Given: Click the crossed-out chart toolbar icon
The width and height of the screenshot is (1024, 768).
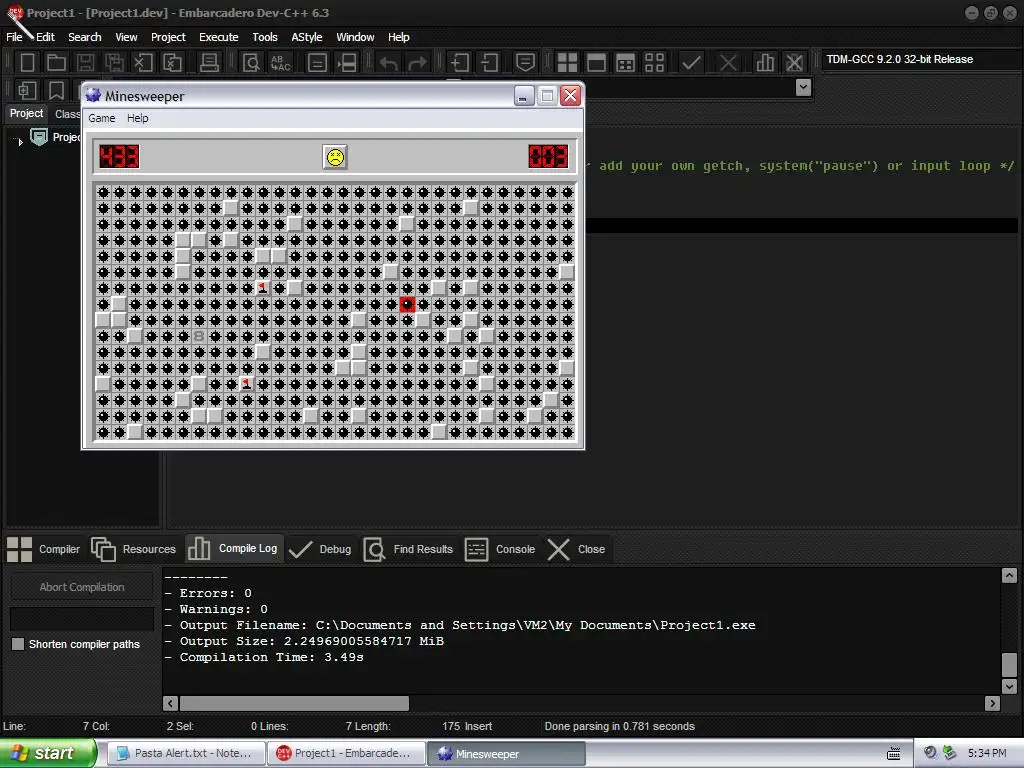Looking at the screenshot, I should tap(794, 63).
